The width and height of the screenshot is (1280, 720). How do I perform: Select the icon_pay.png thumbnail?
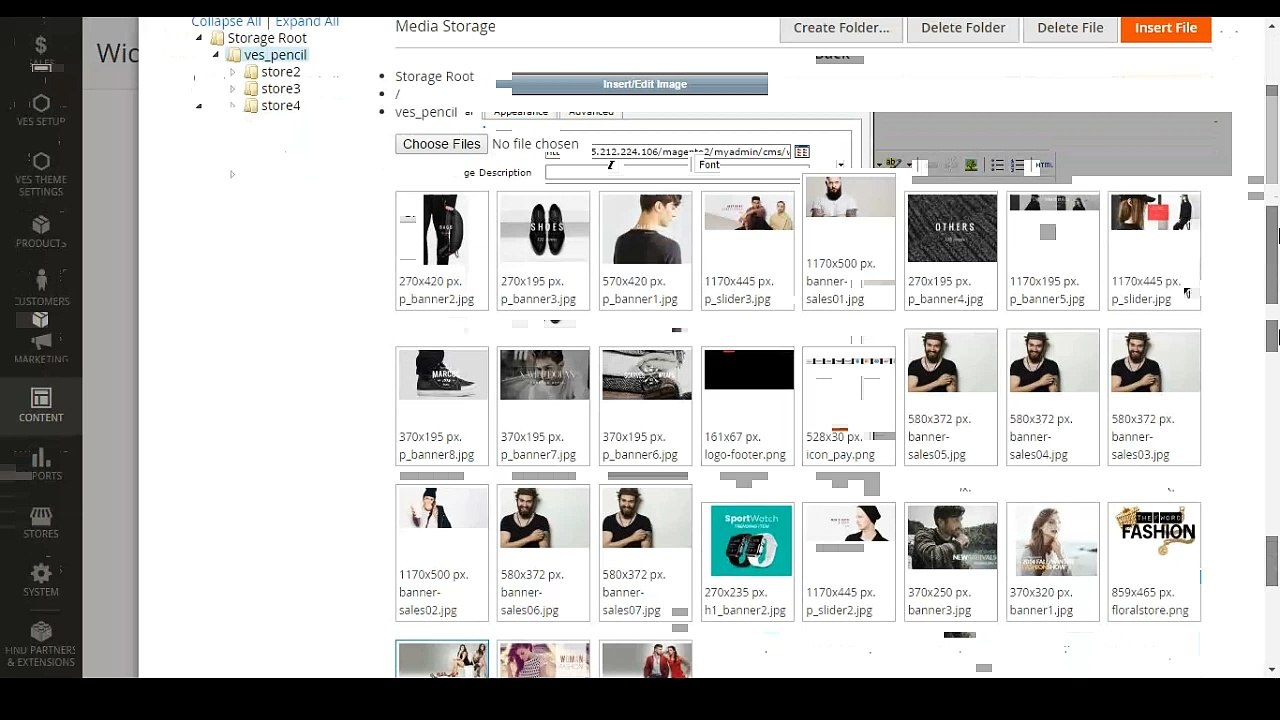pos(849,407)
